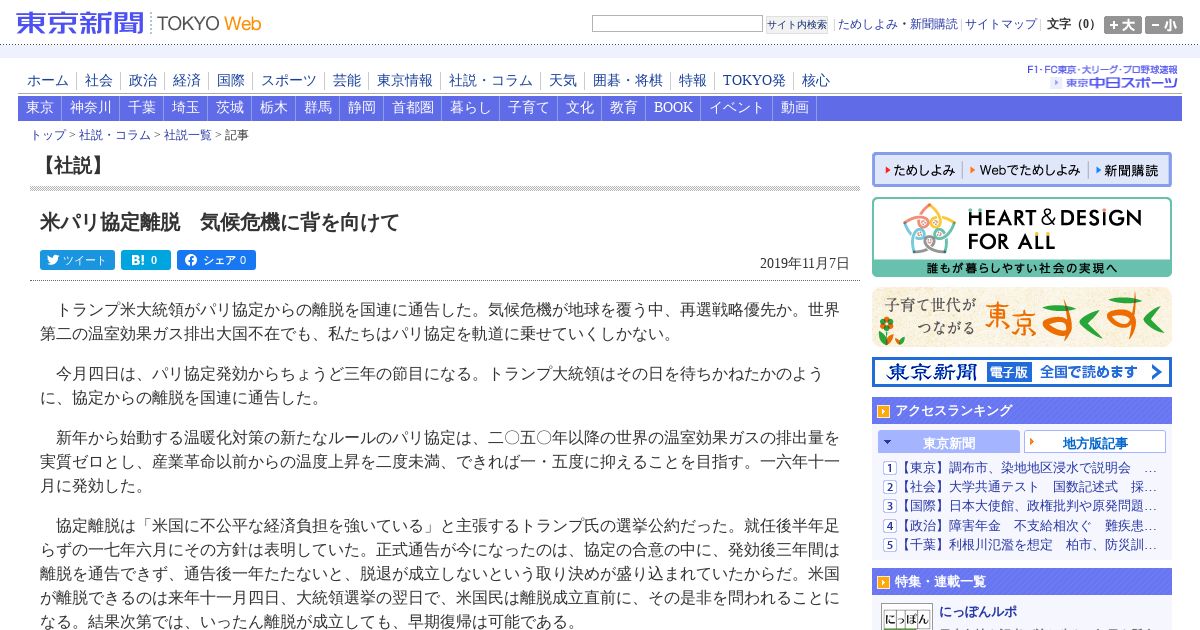Select 茨城 in the regional bar
This screenshot has height=630, width=1200.
(230, 108)
